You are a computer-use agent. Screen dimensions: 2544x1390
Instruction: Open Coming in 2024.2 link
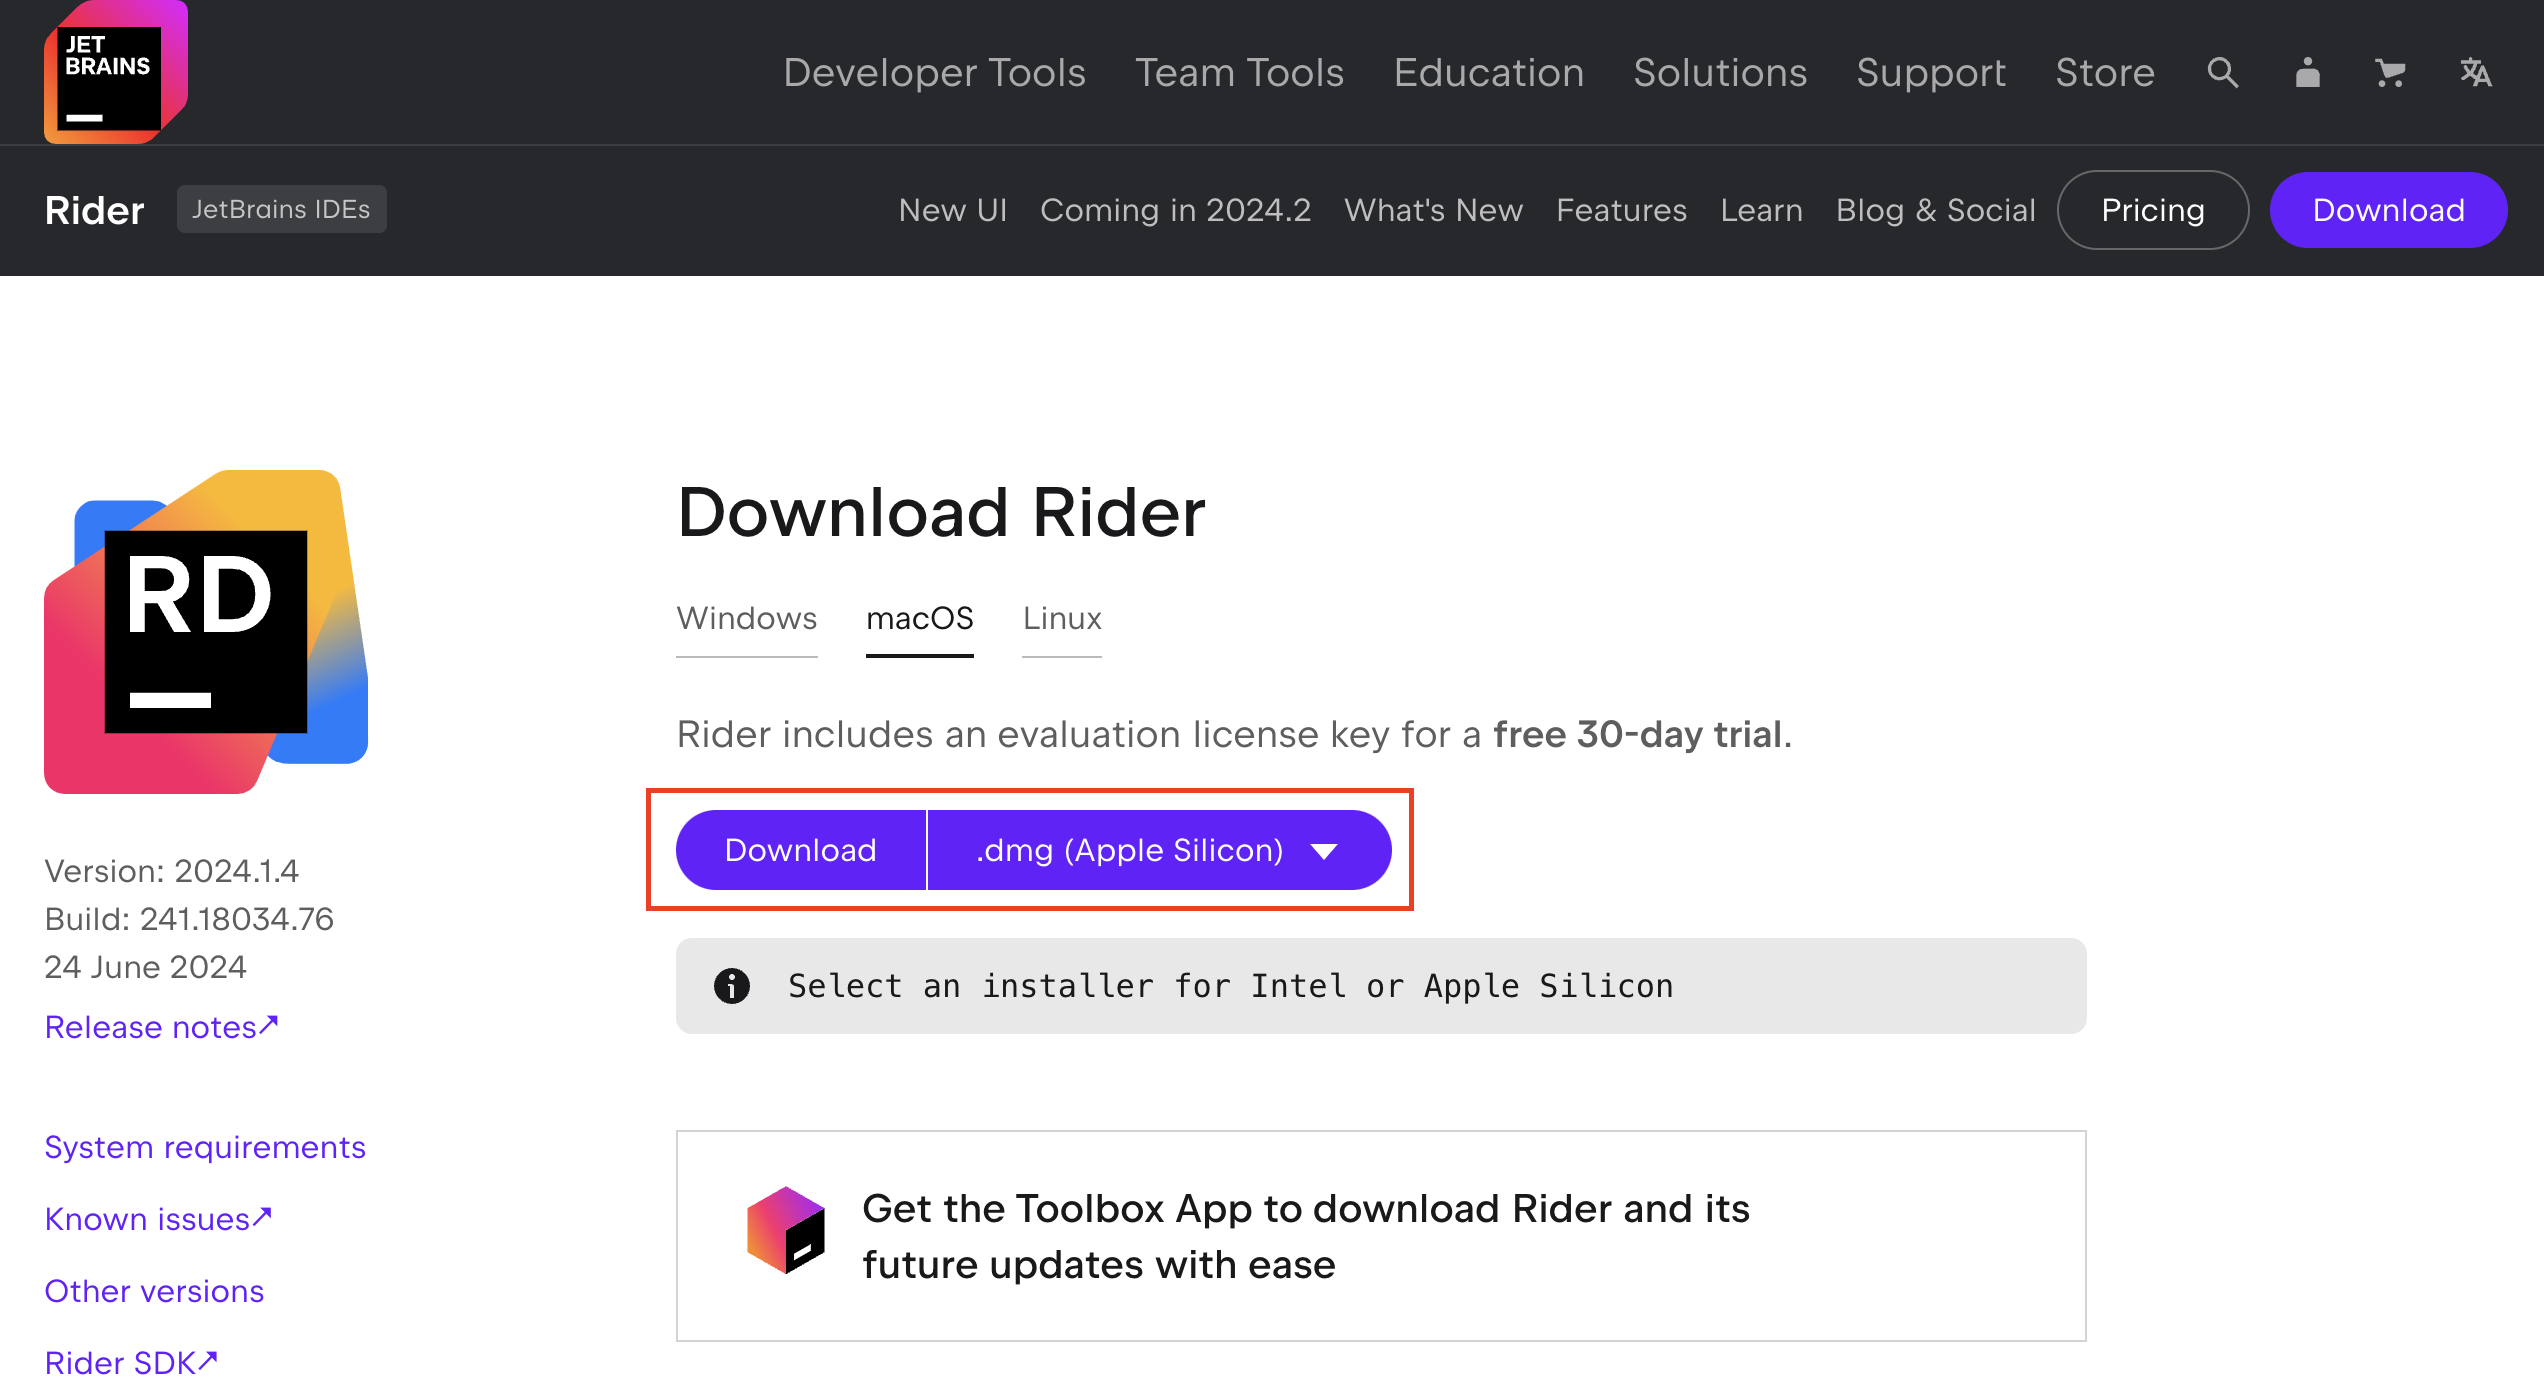[1175, 210]
